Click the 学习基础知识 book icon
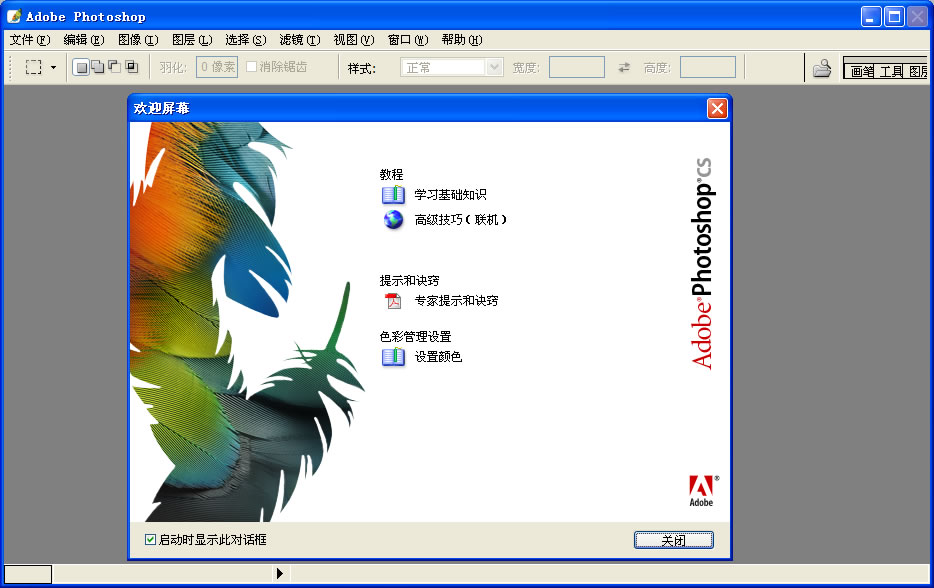This screenshot has width=934, height=588. [x=392, y=194]
